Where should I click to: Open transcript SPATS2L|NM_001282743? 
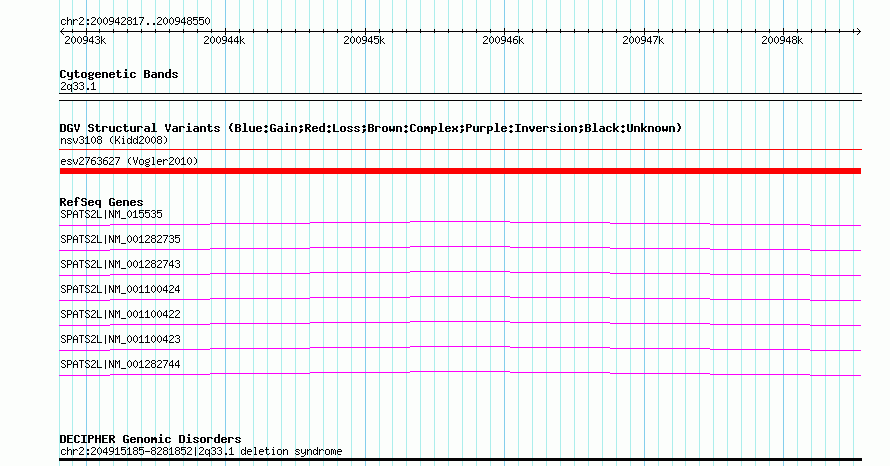point(120,265)
